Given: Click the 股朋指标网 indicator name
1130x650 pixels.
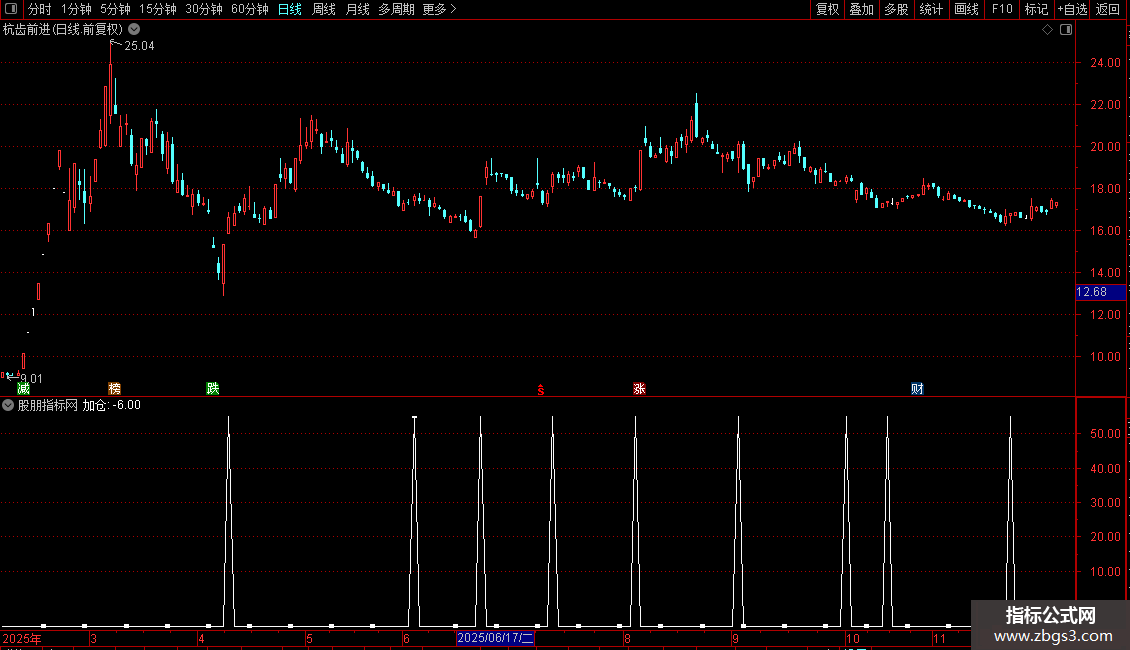Looking at the screenshot, I should (48, 406).
